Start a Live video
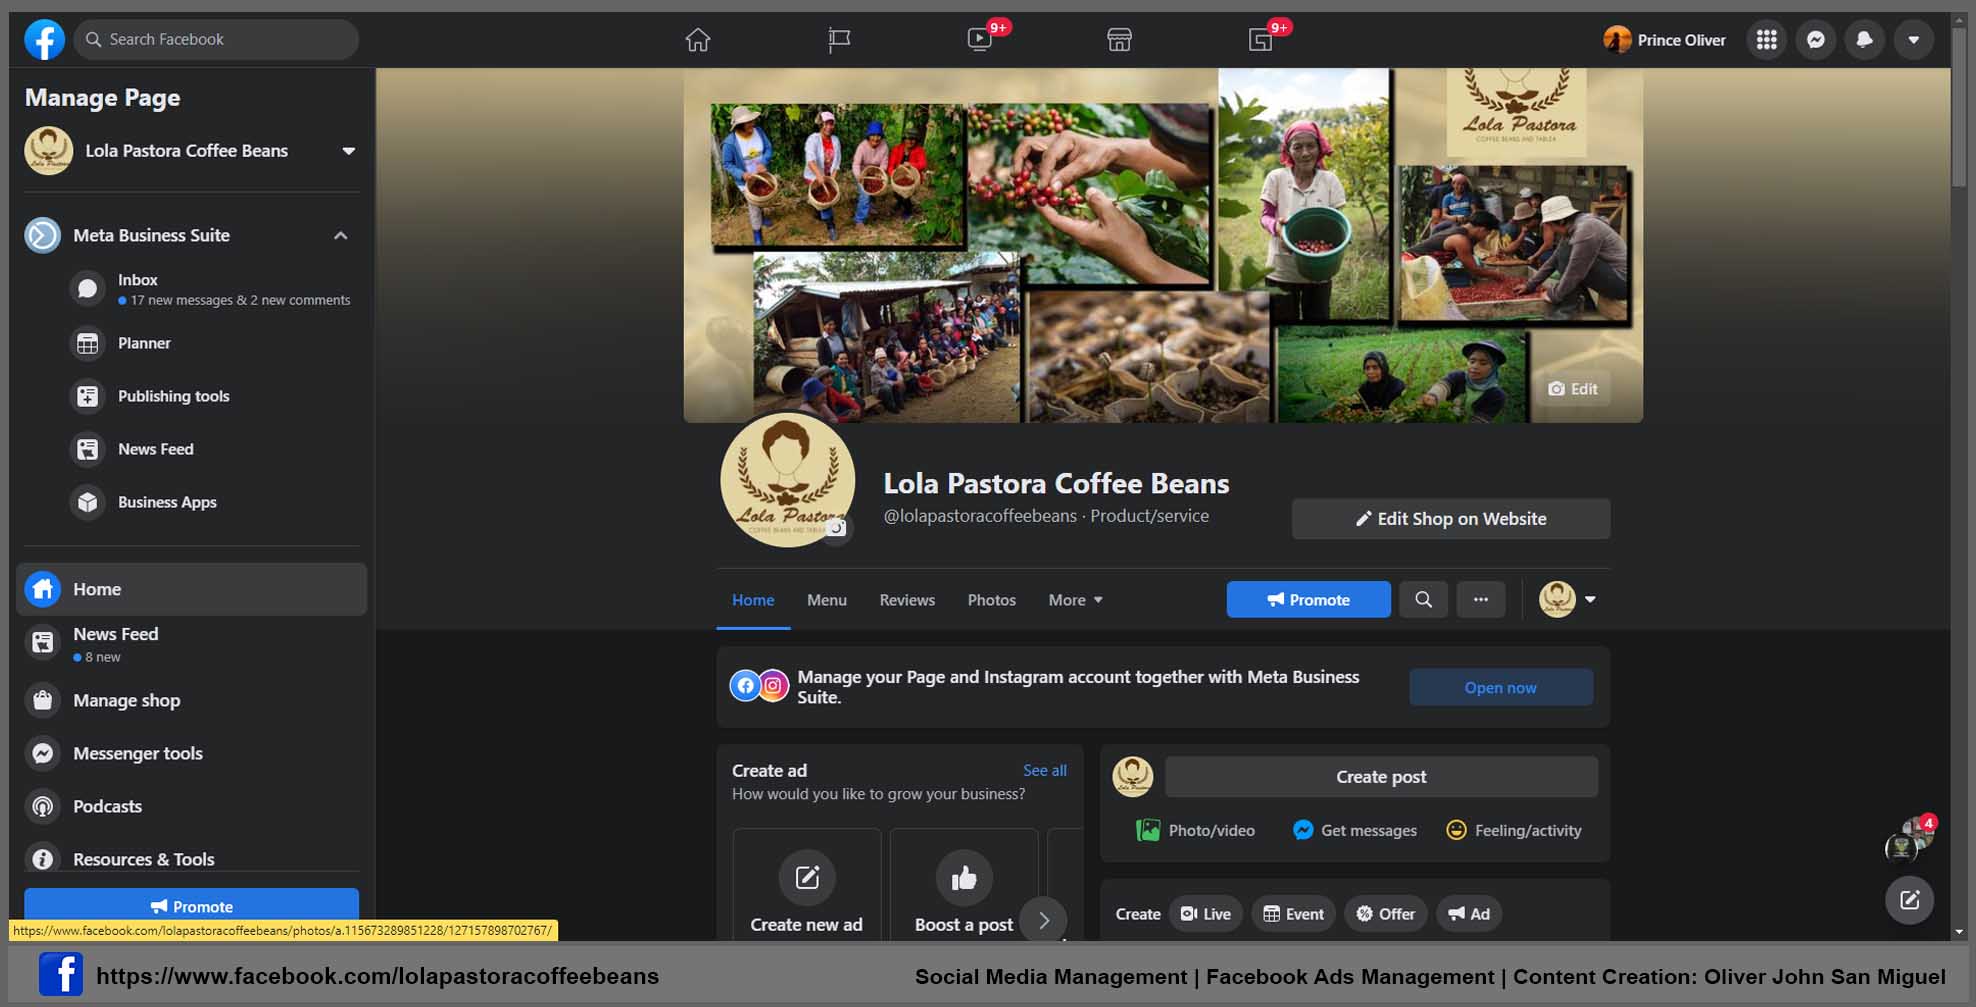This screenshot has height=1007, width=1976. 1206,914
